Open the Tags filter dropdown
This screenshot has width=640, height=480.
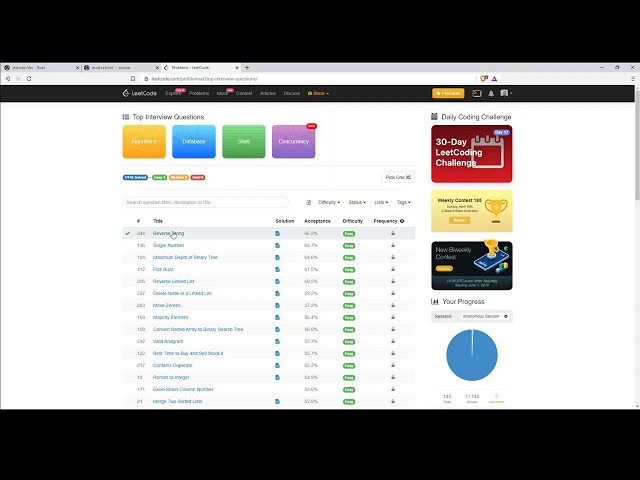click(404, 202)
